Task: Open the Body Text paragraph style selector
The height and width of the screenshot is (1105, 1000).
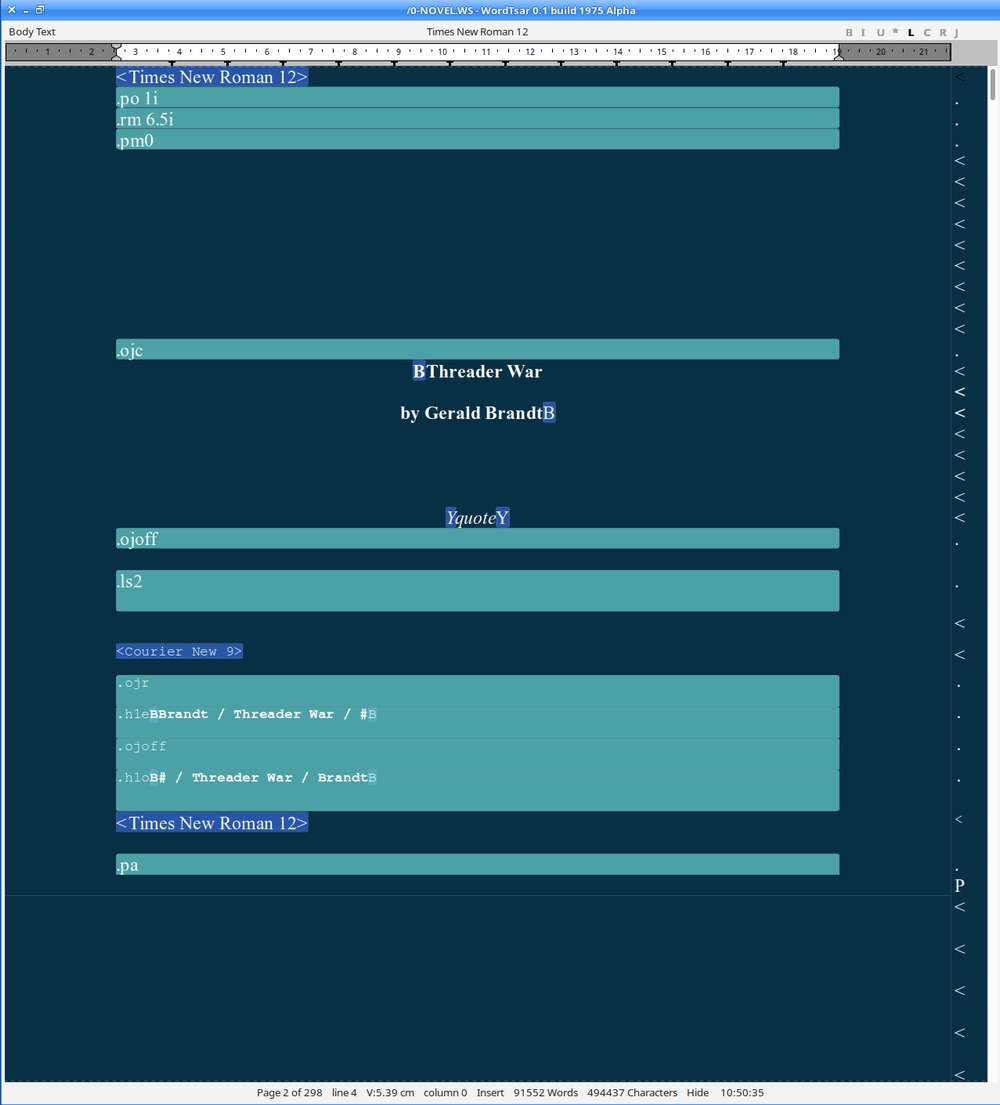Action: click(32, 32)
